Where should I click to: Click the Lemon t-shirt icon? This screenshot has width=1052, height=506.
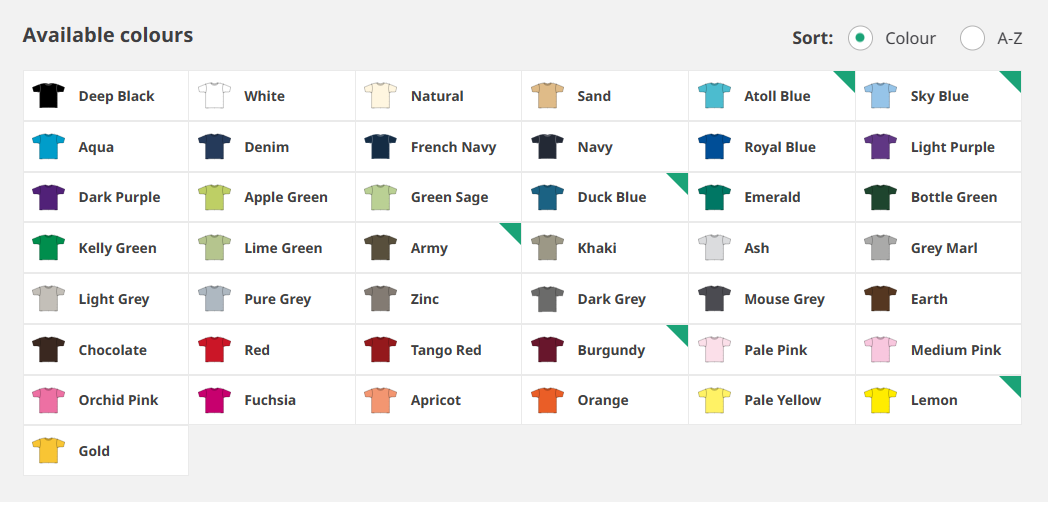point(881,400)
